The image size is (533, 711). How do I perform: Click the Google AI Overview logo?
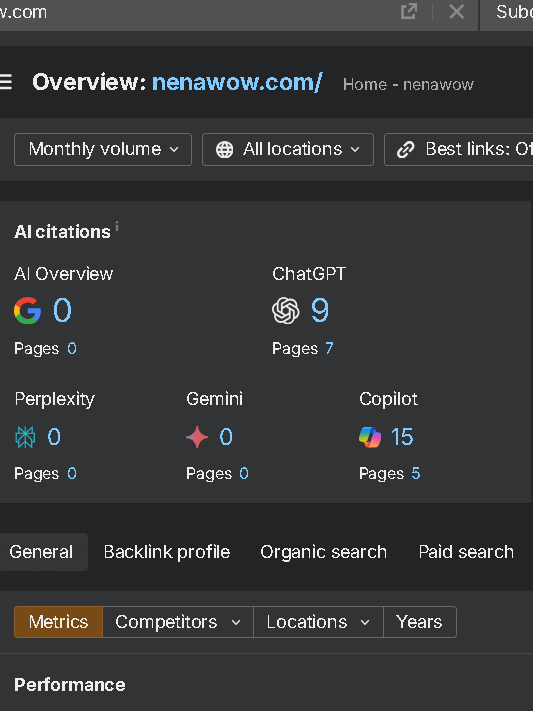tap(28, 310)
